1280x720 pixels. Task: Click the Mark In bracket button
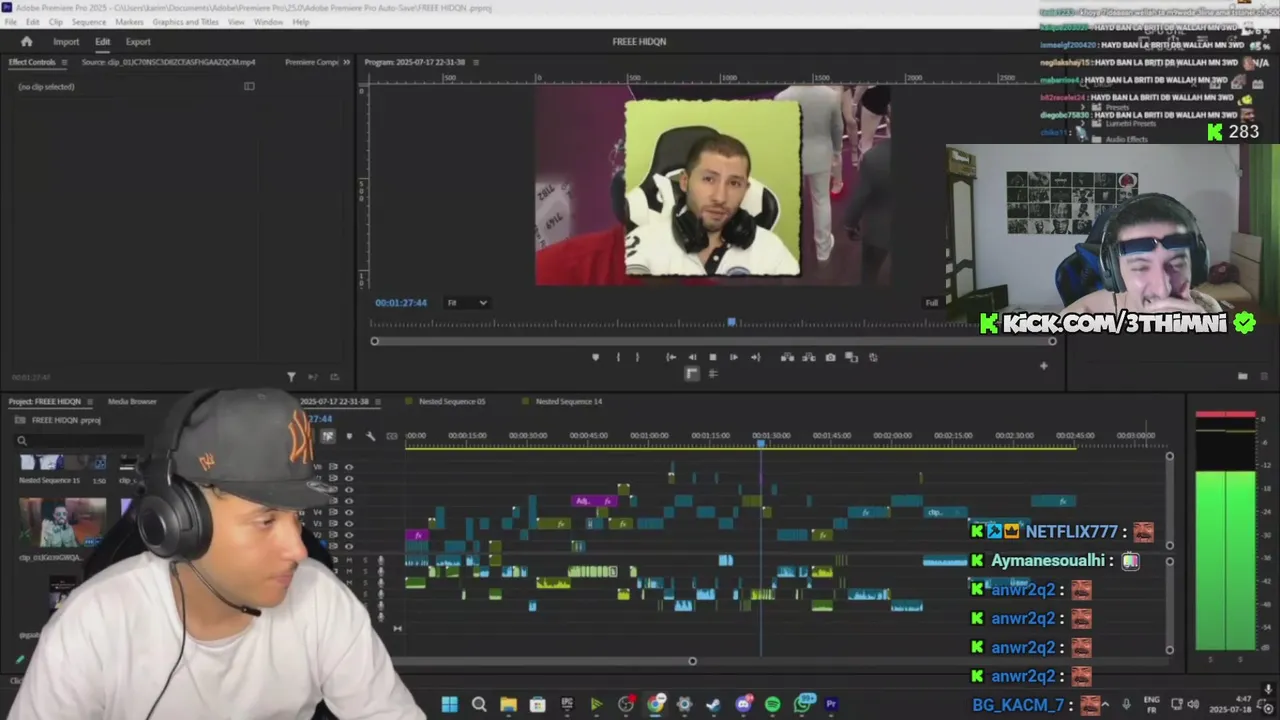pos(618,357)
